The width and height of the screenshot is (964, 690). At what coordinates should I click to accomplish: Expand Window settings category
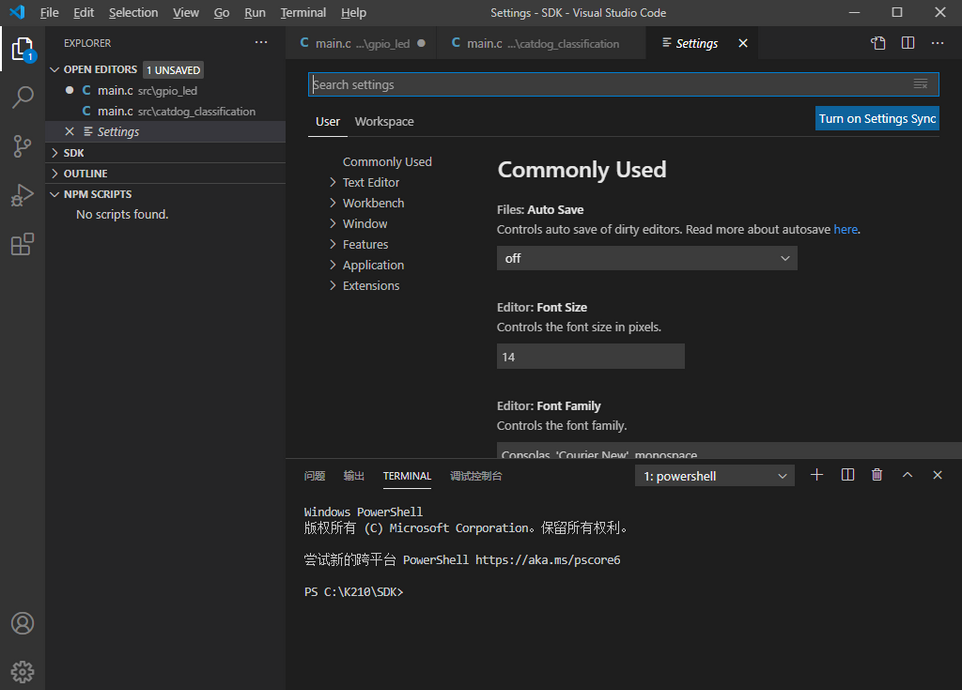coord(333,223)
